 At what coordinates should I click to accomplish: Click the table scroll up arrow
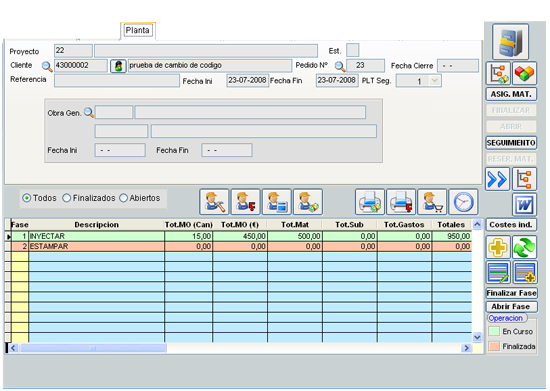(x=477, y=224)
